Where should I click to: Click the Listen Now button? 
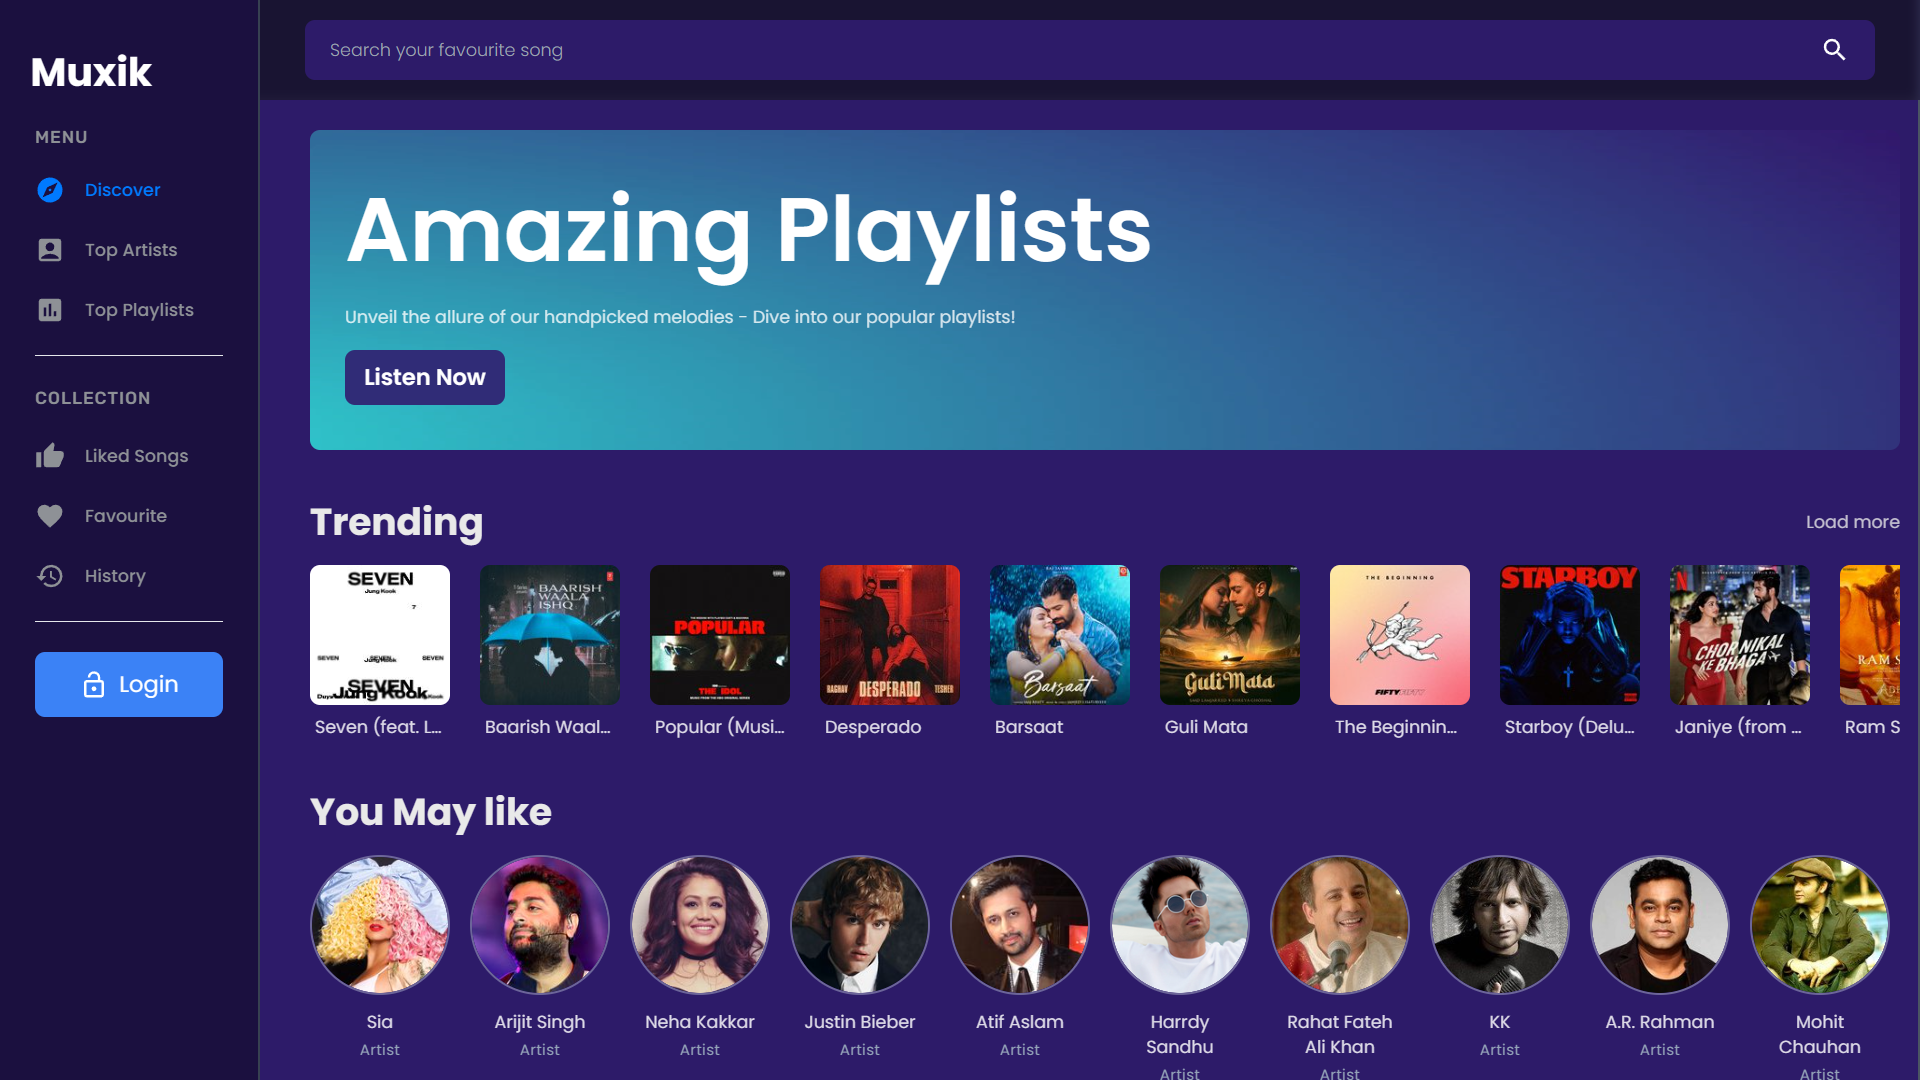pyautogui.click(x=424, y=377)
